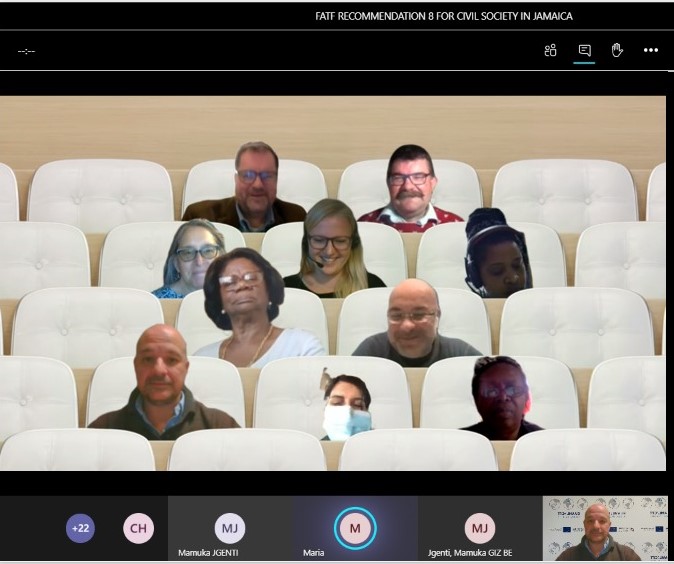Open the More actions ellipsis menu
Screen dimensions: 674x564
[x=651, y=51]
